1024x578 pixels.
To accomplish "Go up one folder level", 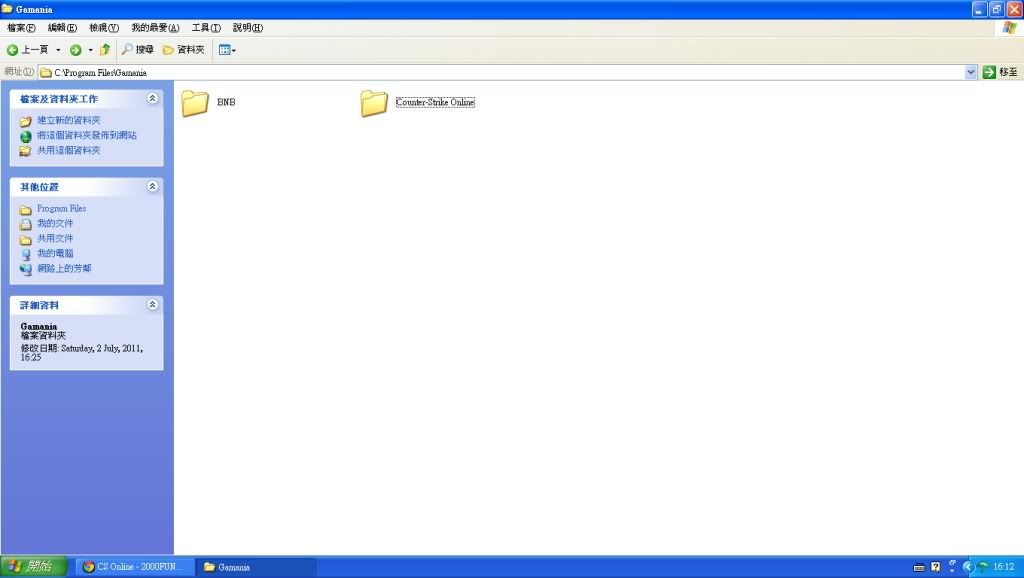I will [x=104, y=50].
